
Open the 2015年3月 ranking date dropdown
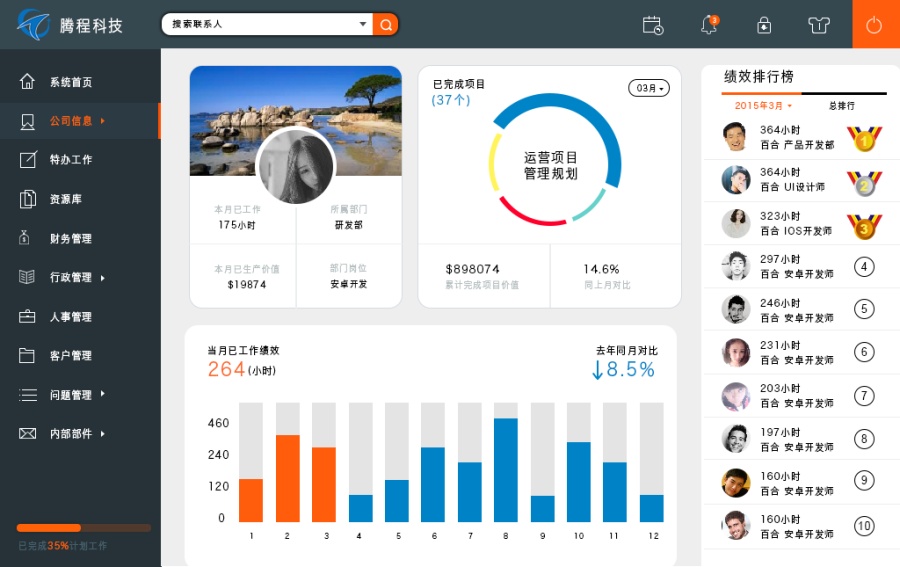click(x=763, y=106)
